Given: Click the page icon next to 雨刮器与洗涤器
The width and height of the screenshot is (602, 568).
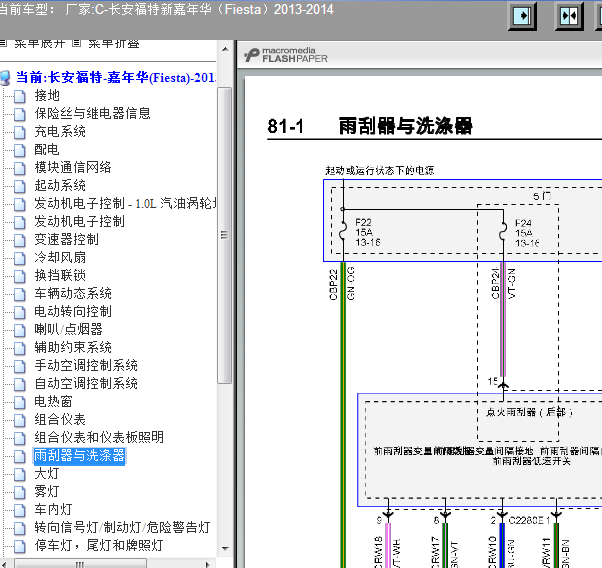Looking at the screenshot, I should click(x=20, y=456).
